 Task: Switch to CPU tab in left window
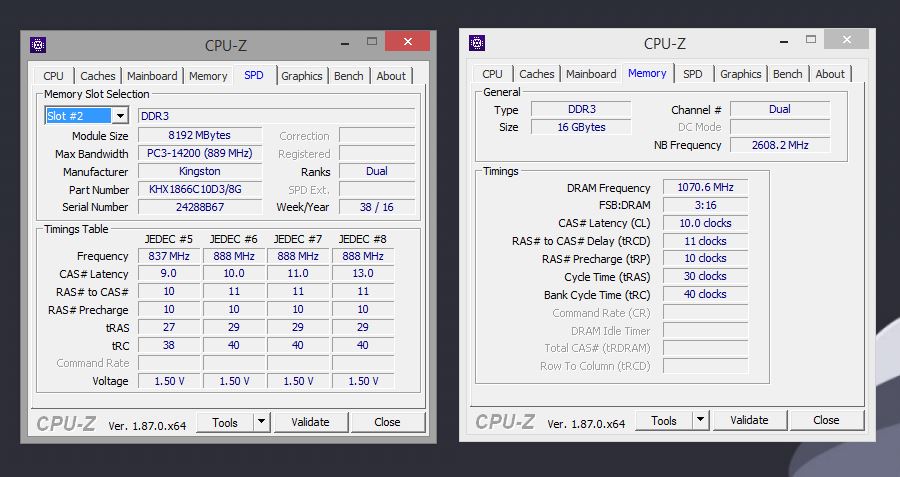[53, 76]
